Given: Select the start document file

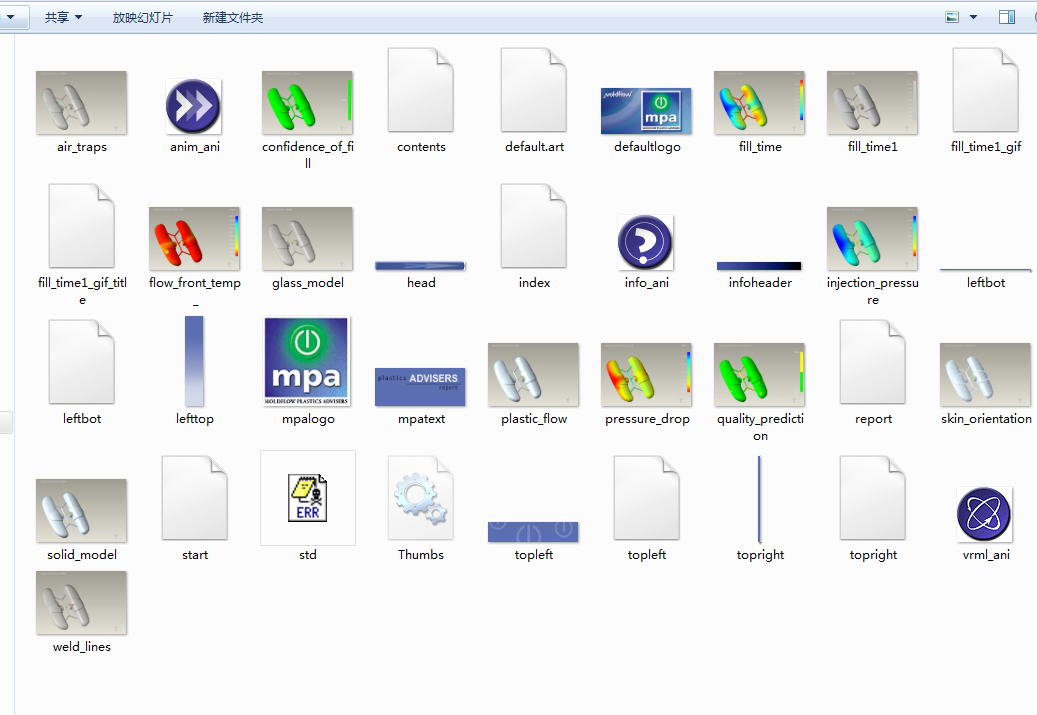Looking at the screenshot, I should click(194, 498).
